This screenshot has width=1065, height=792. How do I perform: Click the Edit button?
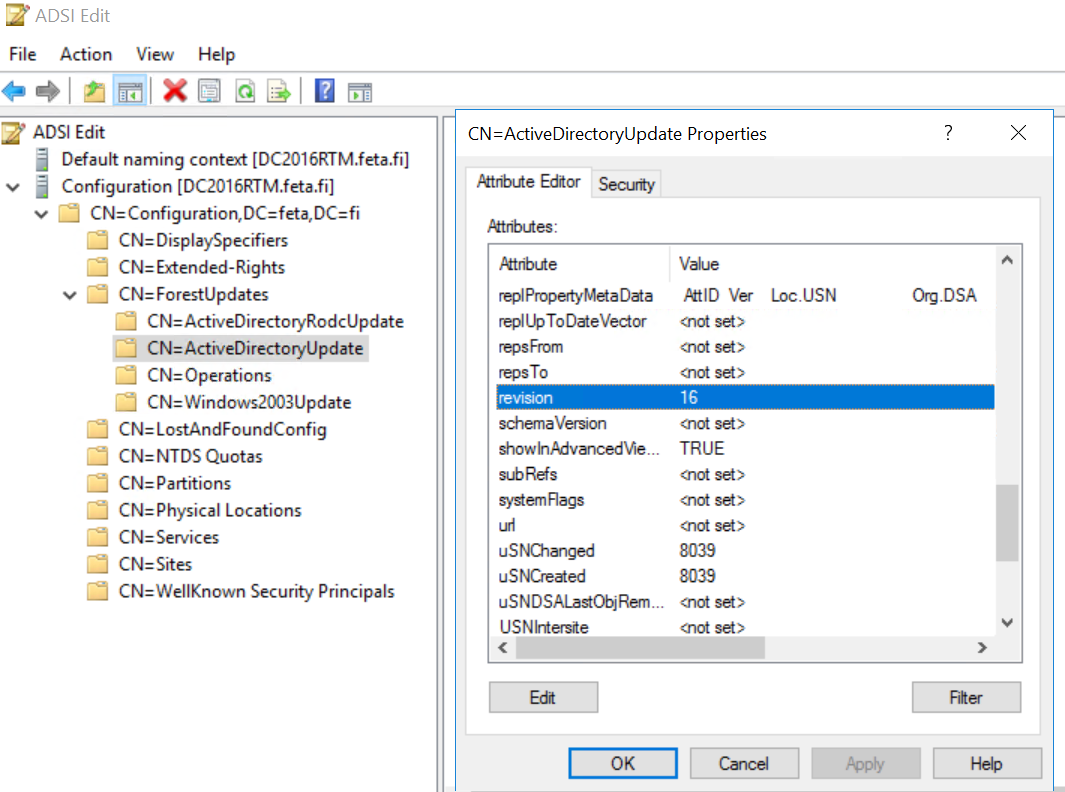[543, 697]
